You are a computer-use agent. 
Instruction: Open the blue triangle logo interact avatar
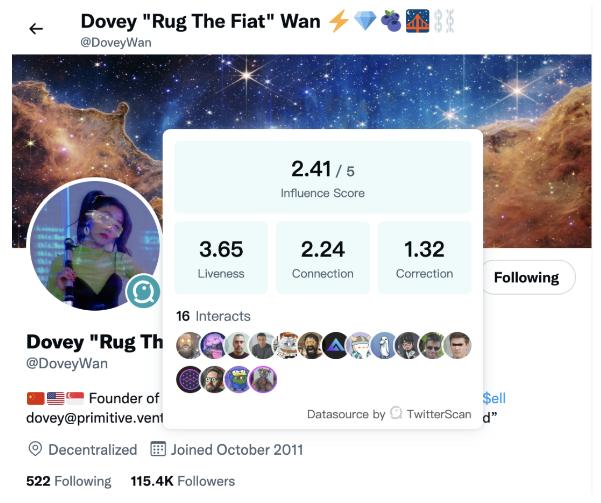pyautogui.click(x=336, y=345)
